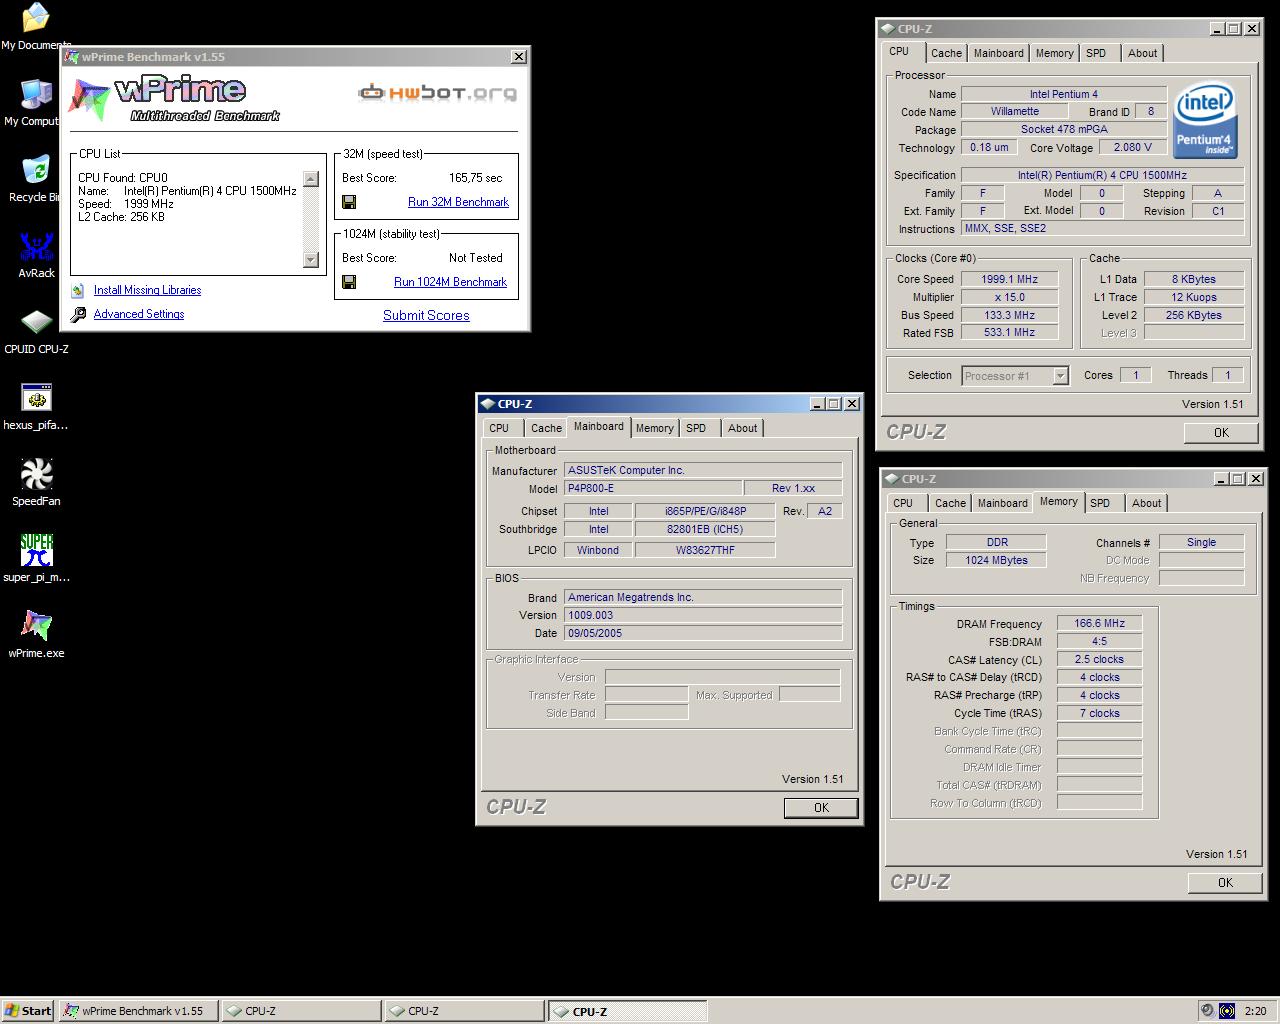Open My Computer desktop icon
This screenshot has width=1280, height=1024.
coord(35,94)
